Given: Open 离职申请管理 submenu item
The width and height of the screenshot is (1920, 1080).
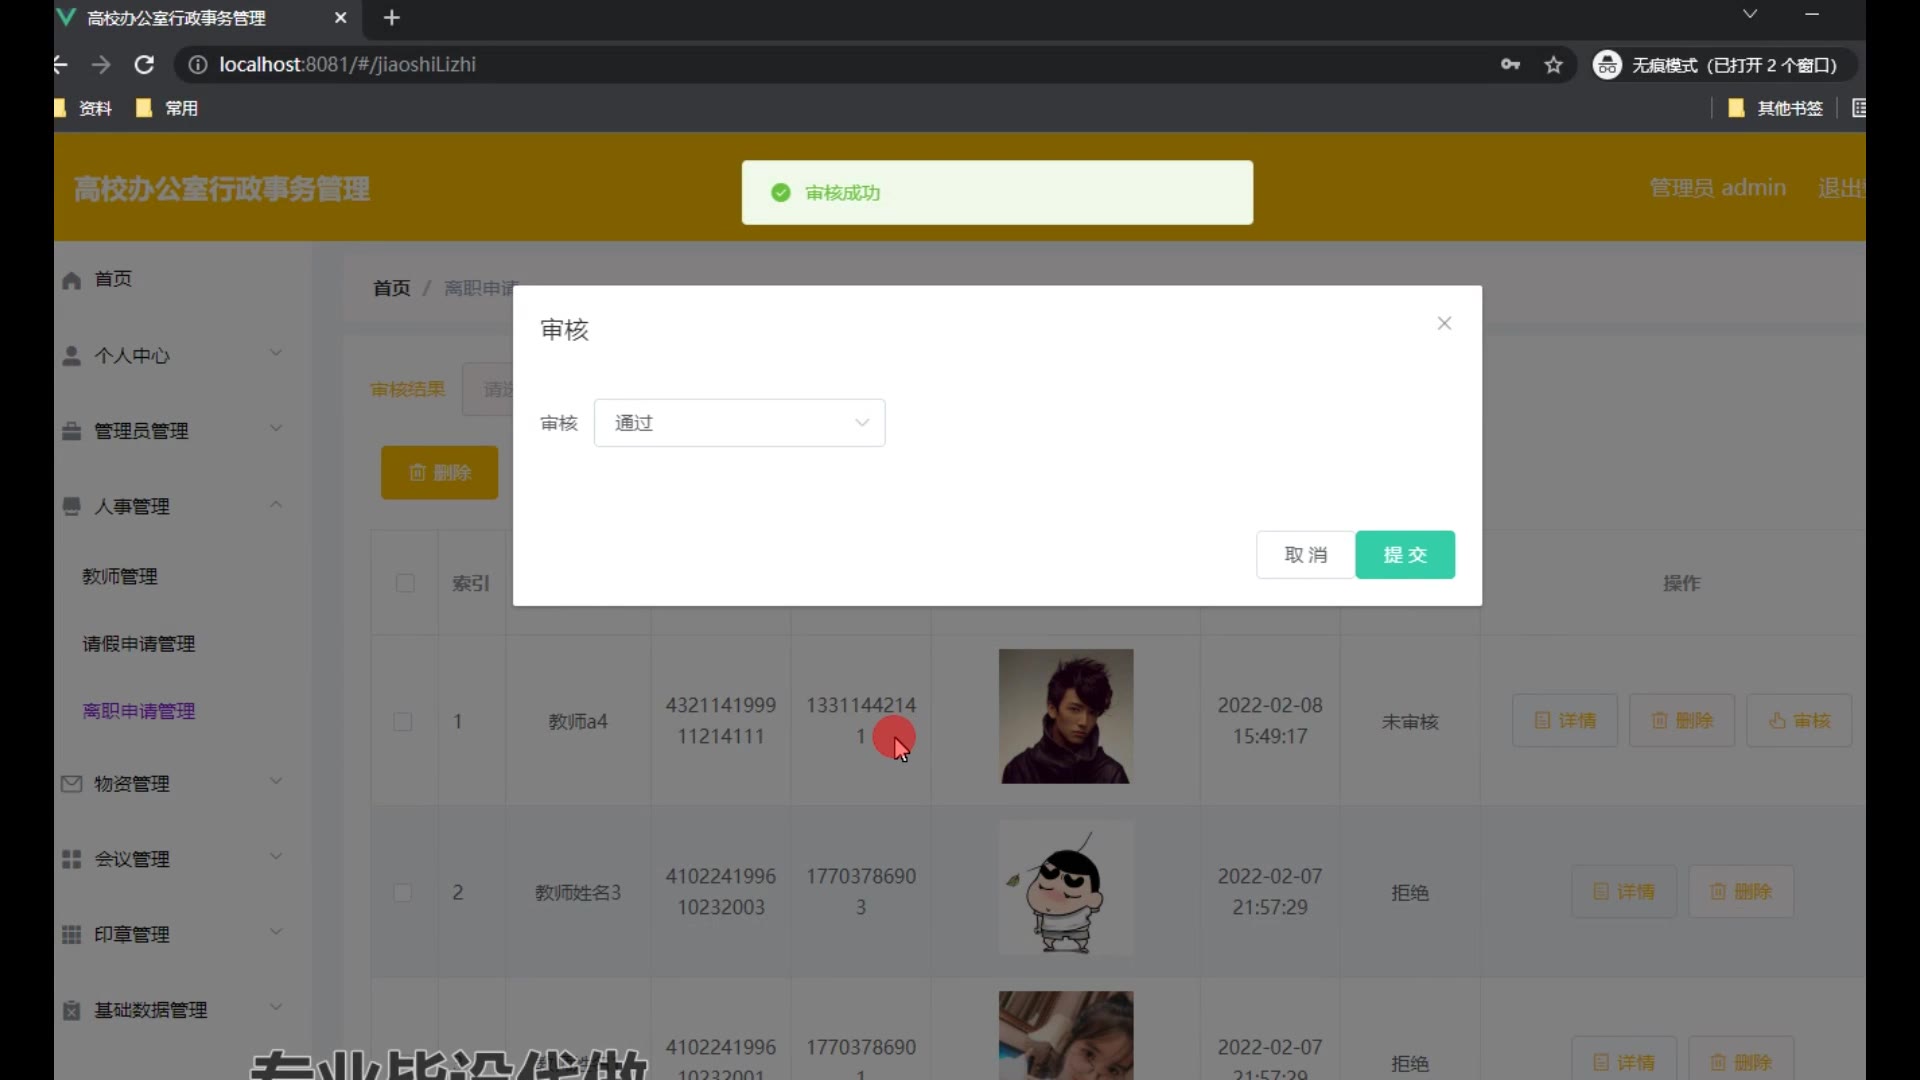Looking at the screenshot, I should (x=139, y=711).
